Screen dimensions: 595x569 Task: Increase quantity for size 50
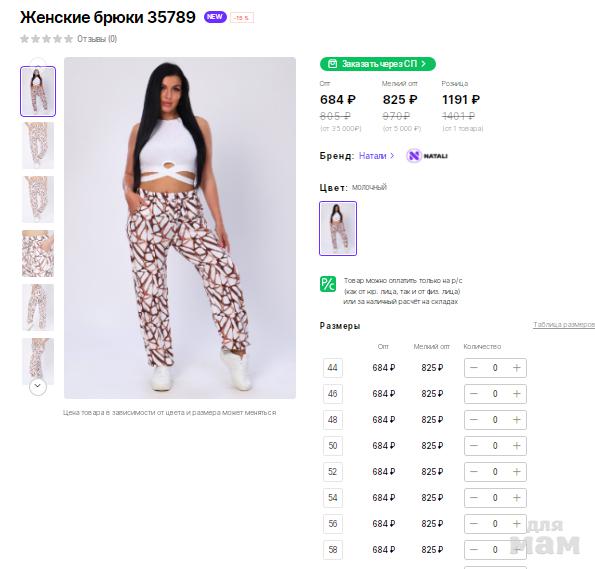tap(516, 446)
